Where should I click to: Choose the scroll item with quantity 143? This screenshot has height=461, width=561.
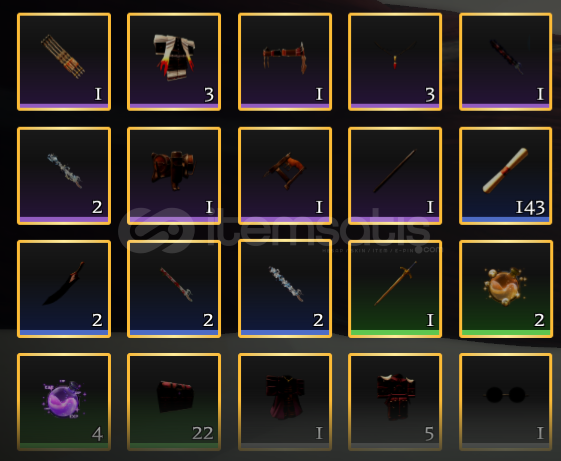[506, 176]
